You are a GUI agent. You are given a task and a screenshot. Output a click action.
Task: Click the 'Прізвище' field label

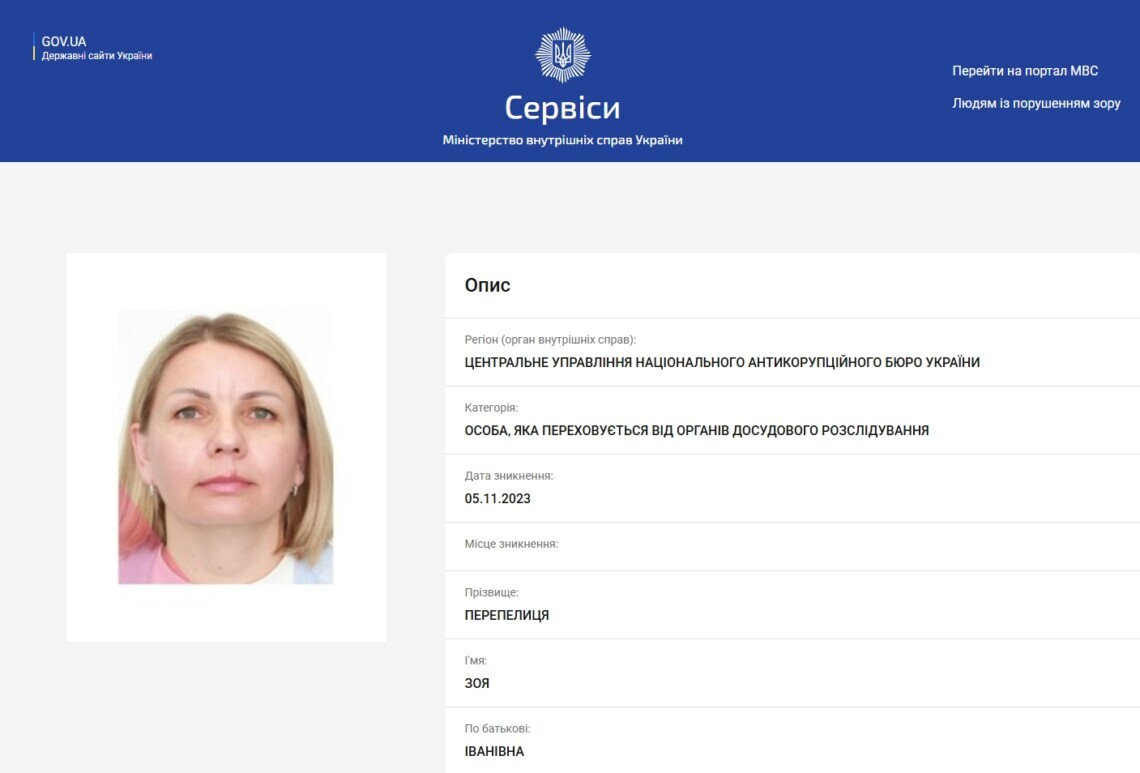[x=491, y=593]
